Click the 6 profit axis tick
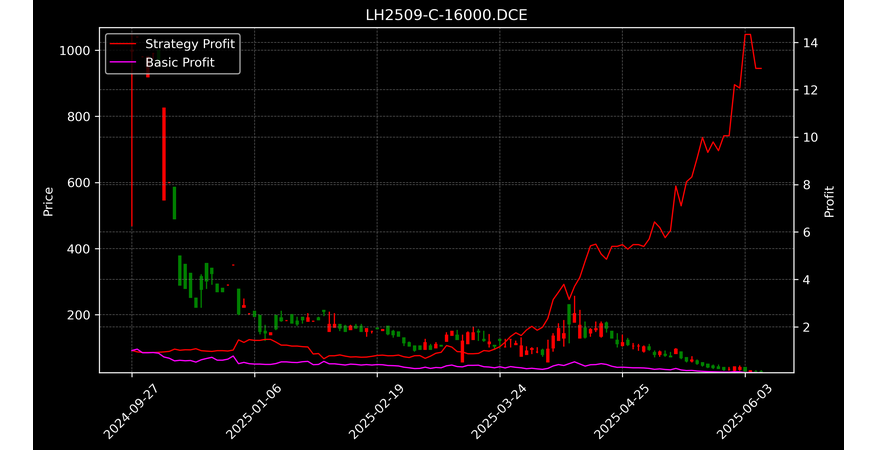 tap(806, 232)
